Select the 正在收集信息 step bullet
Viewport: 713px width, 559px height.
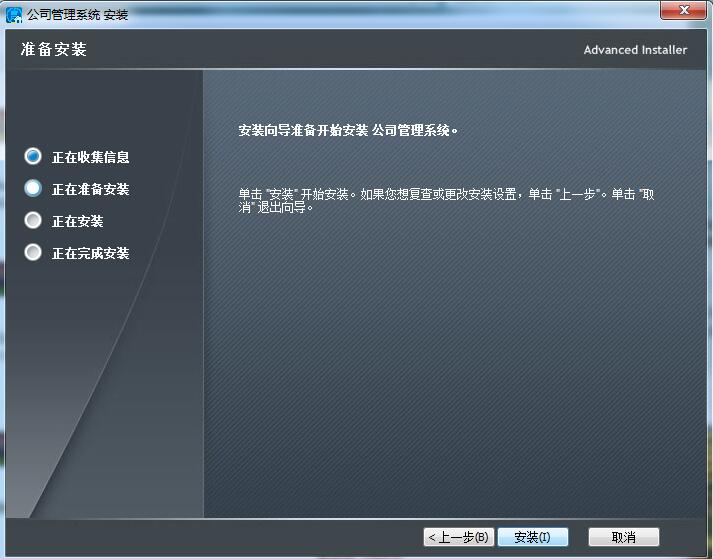tap(33, 157)
